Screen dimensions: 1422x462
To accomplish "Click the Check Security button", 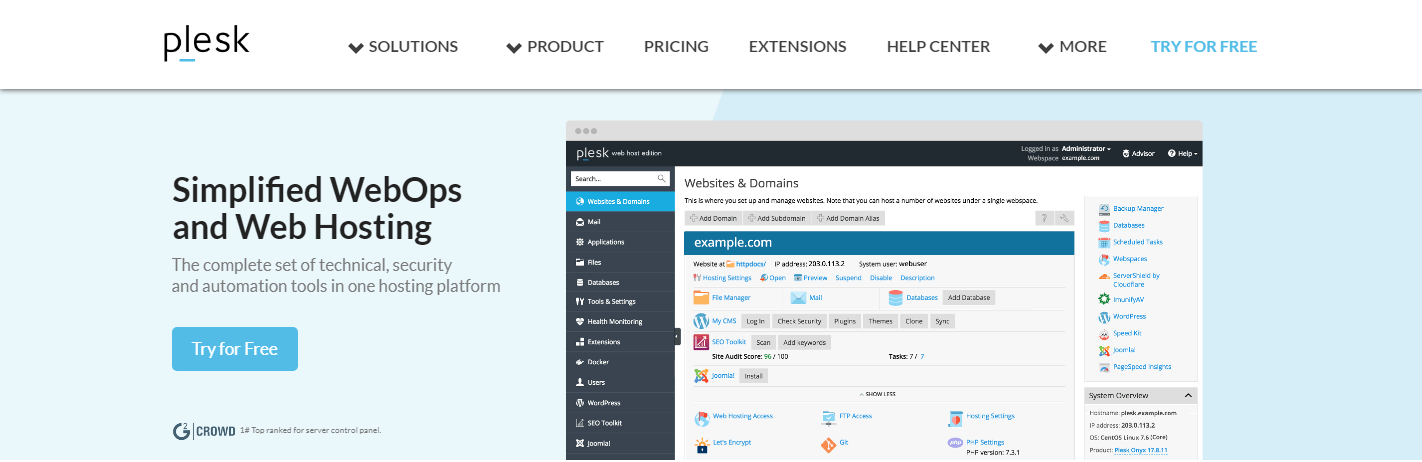I will (799, 321).
